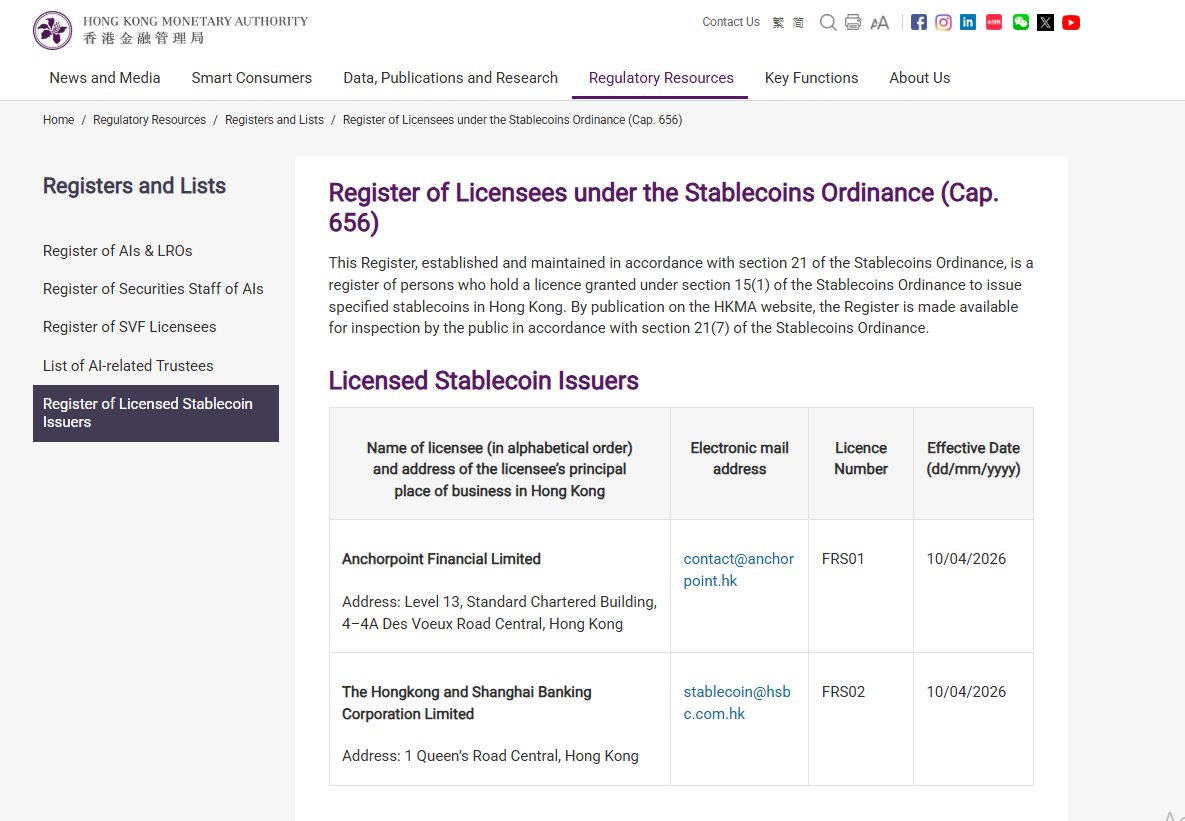
Task: Open the red Xiaohongshu icon
Action: pos(994,23)
